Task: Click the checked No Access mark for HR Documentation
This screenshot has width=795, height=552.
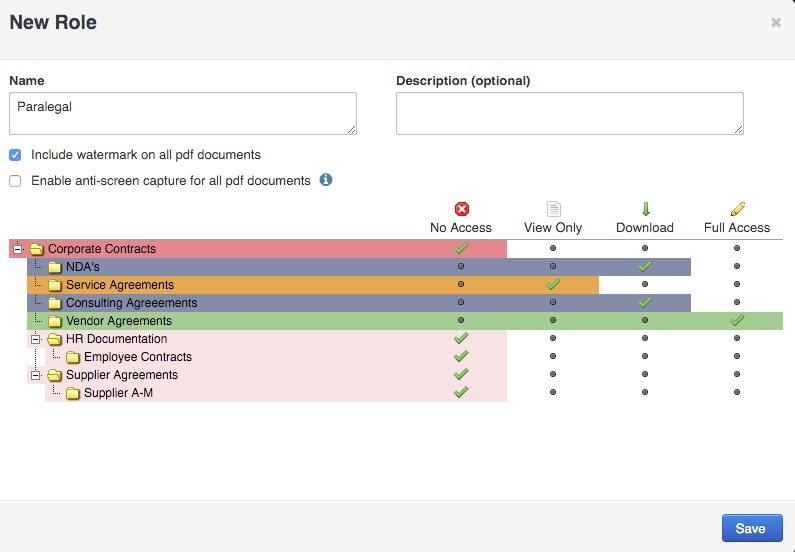Action: pos(461,338)
